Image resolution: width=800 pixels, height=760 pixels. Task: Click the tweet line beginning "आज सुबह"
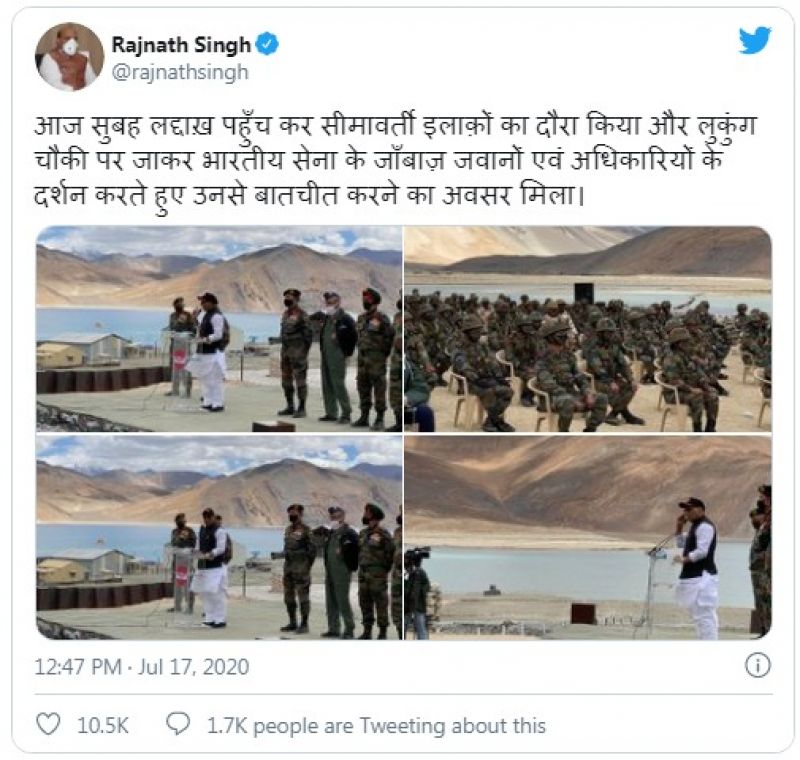click(x=395, y=126)
